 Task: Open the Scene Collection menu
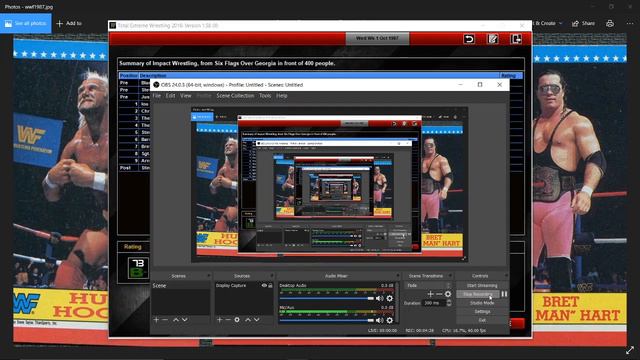(x=235, y=96)
